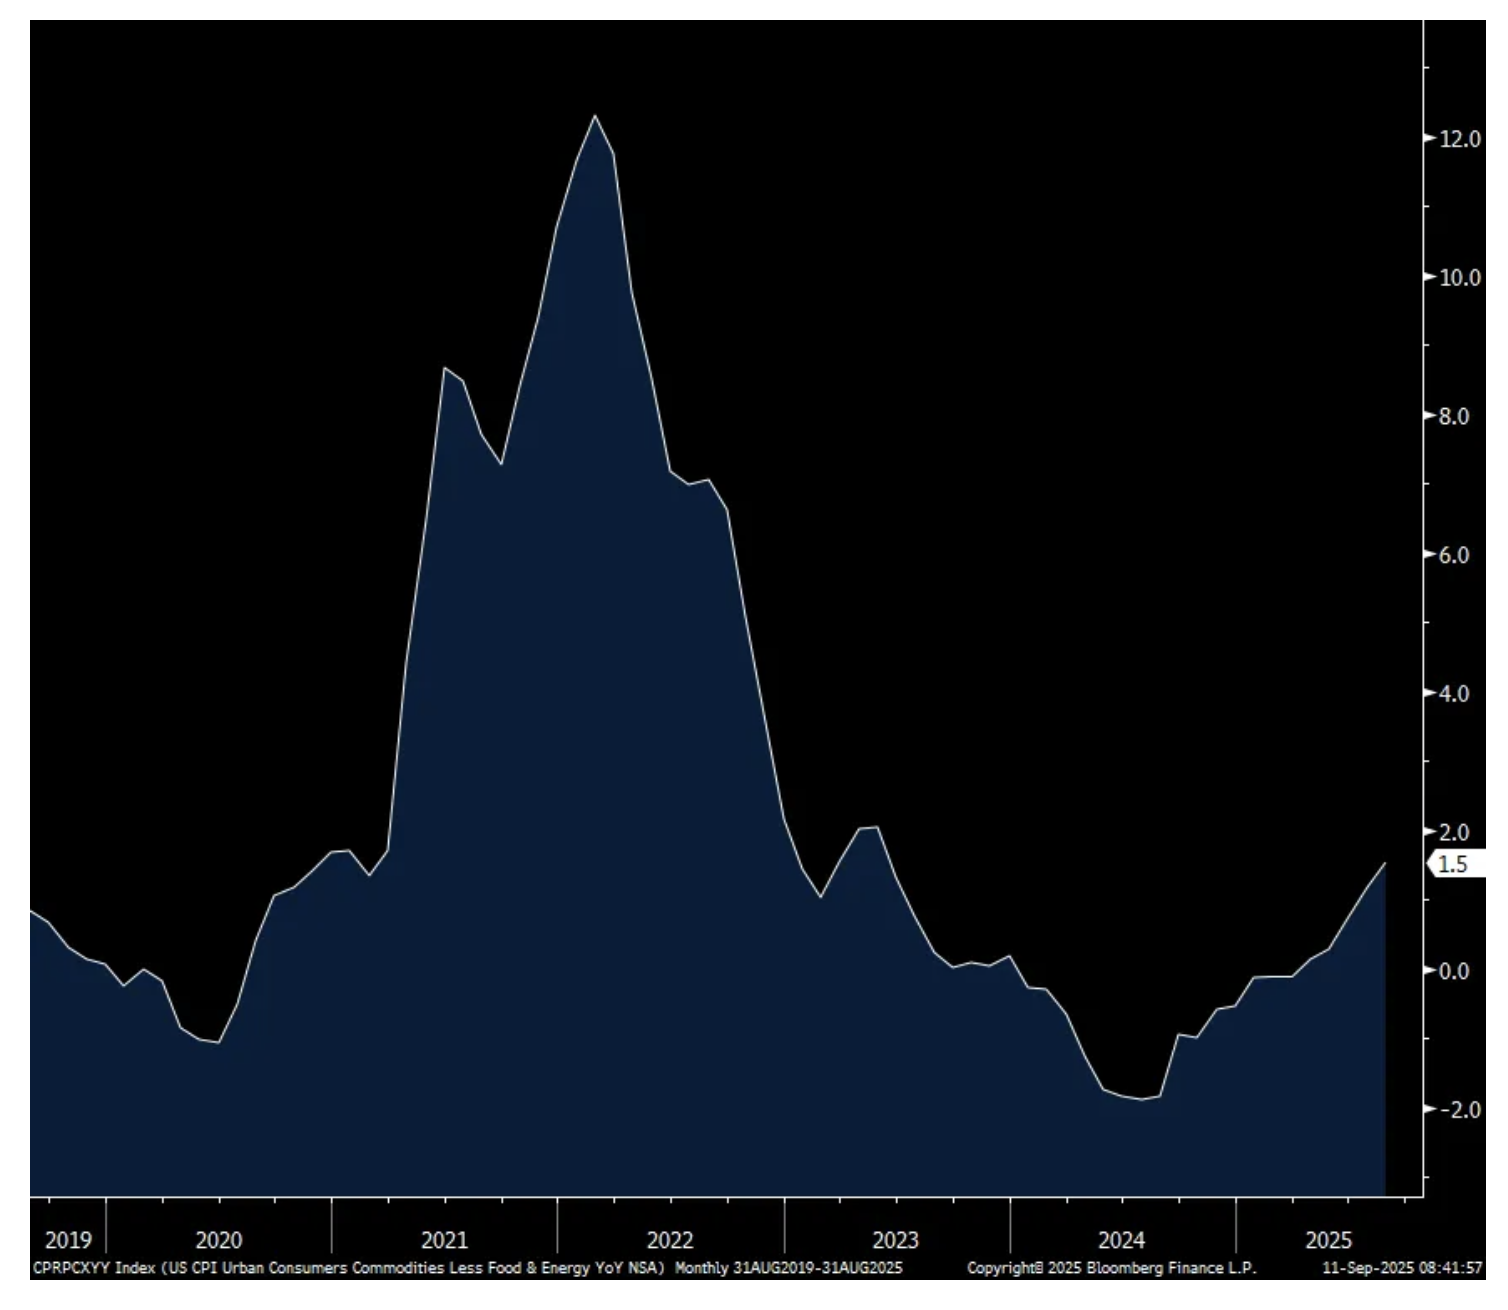Screen dimensions: 1508x1310
Task: Select the 4.0 y-axis tick label
Action: pos(1463,693)
